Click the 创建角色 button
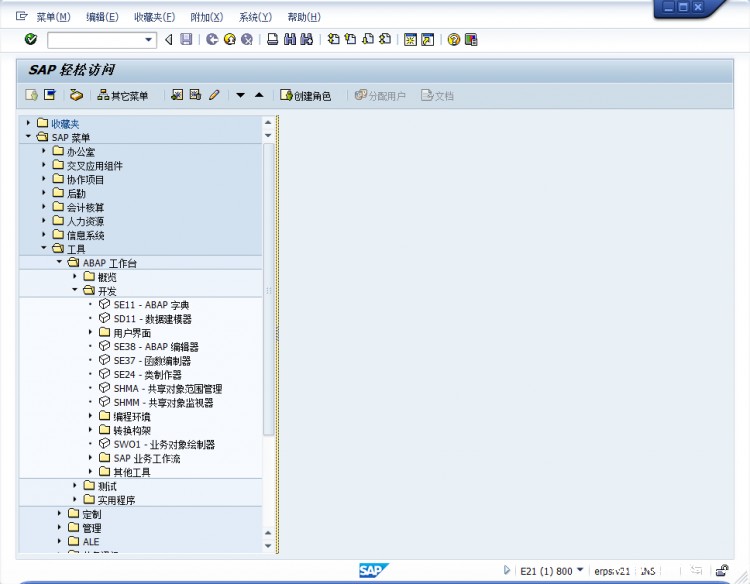 [305, 96]
